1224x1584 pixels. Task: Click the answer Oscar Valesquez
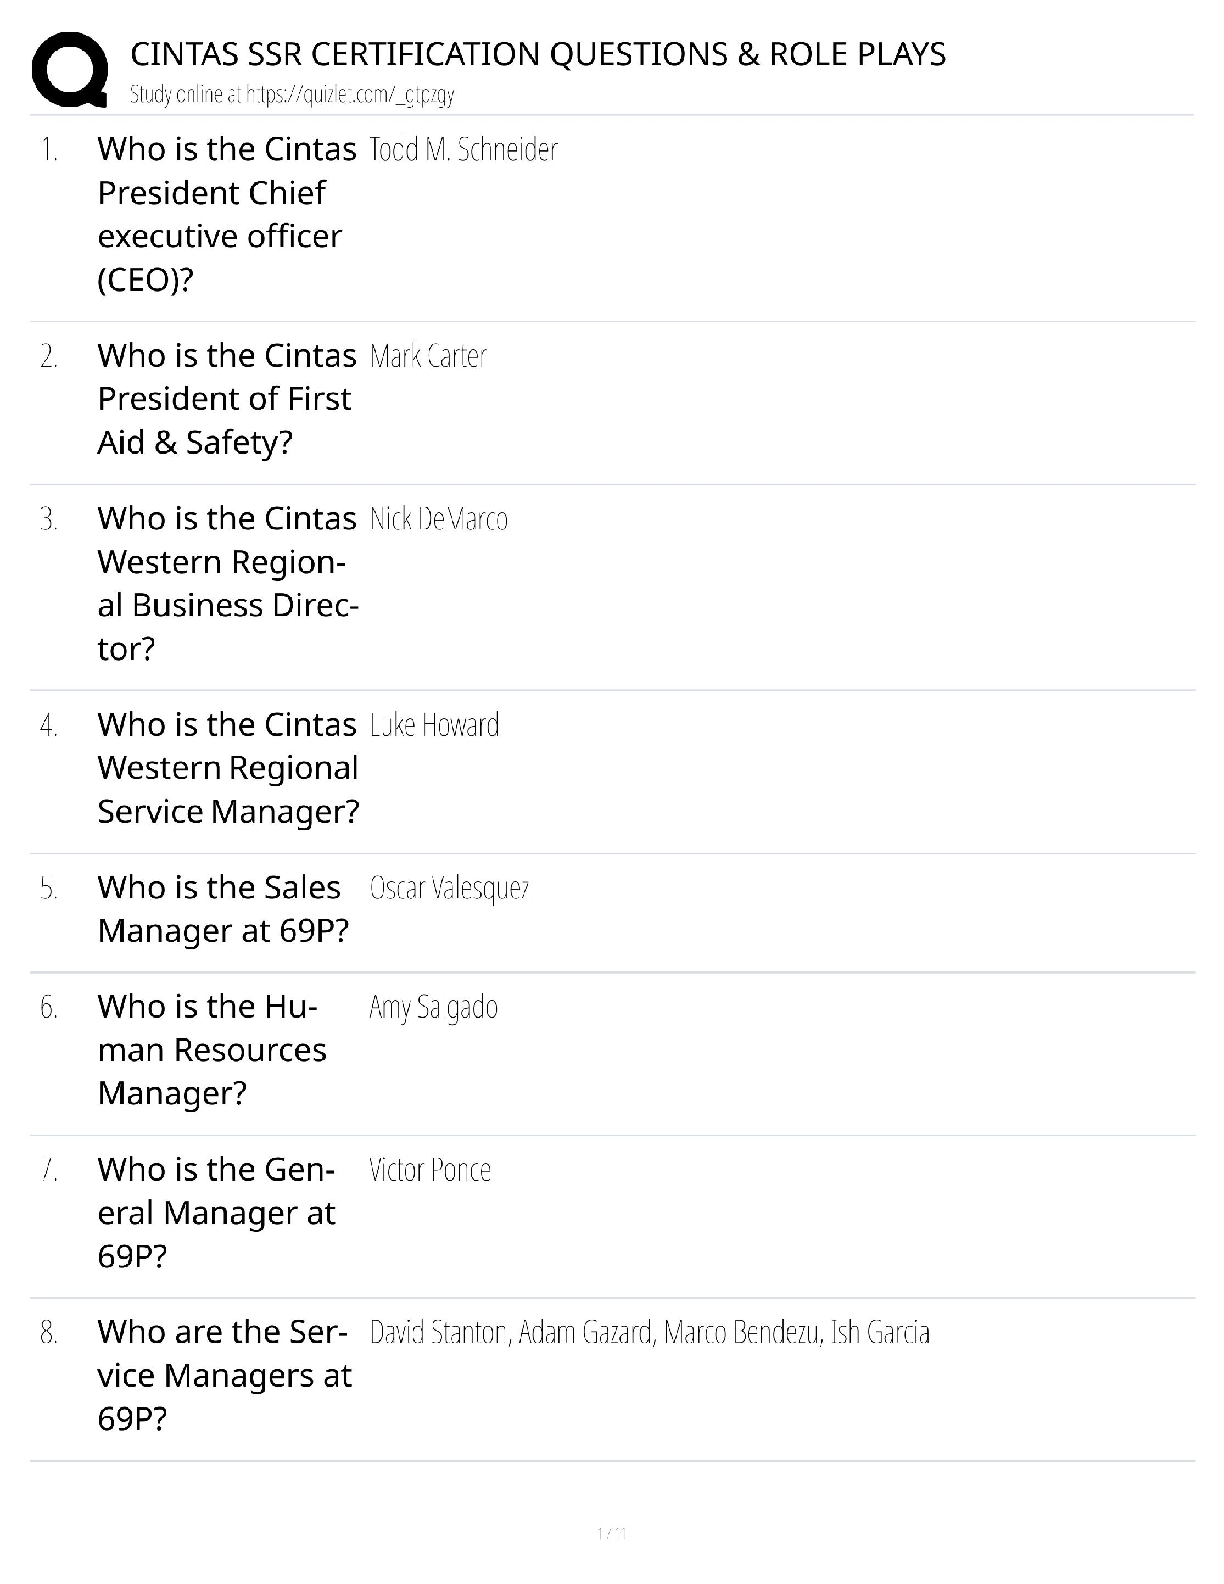coord(449,888)
